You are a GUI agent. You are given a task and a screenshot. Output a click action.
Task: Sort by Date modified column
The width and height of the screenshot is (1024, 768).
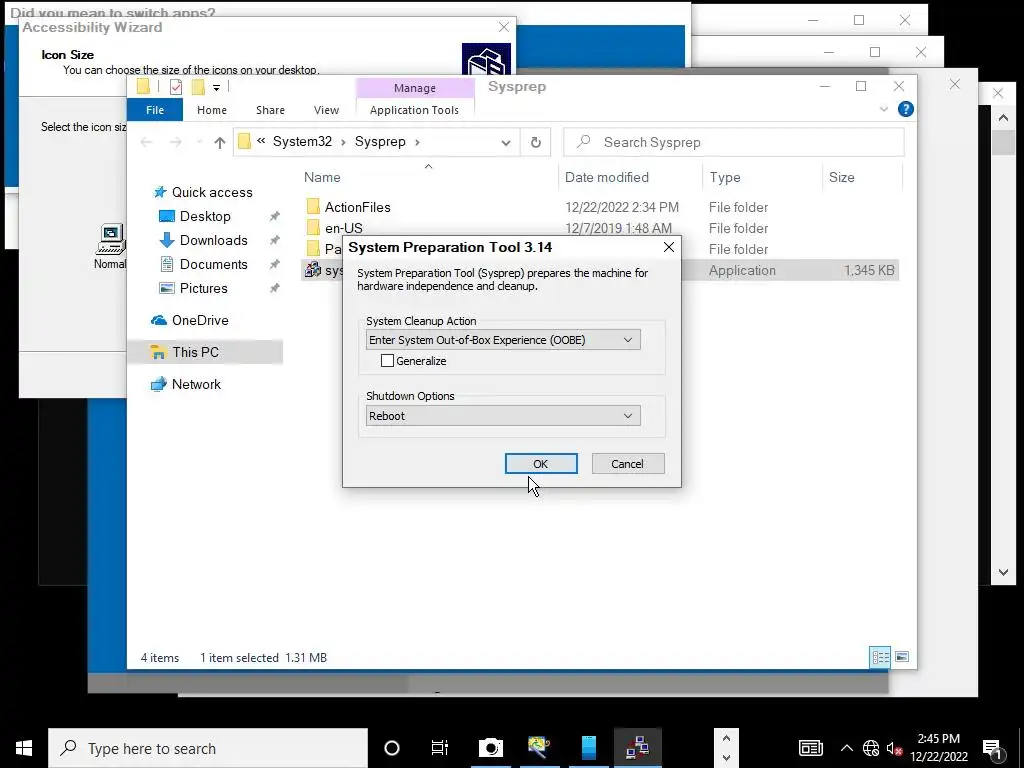(607, 177)
